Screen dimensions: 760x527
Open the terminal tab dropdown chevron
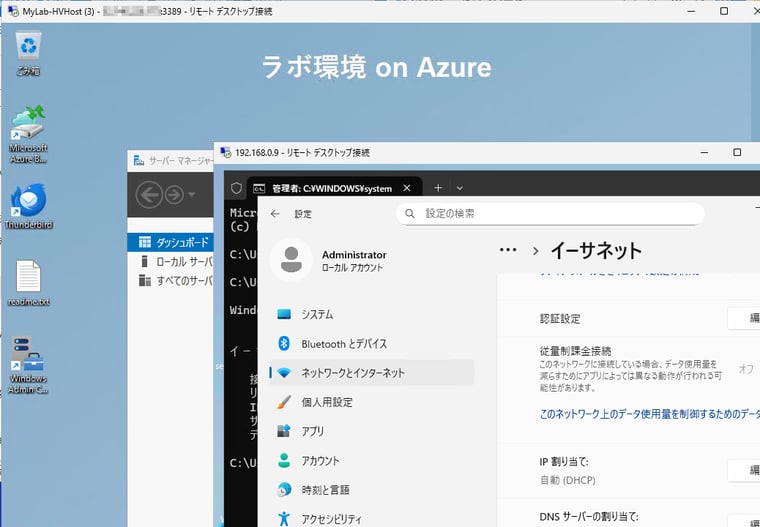[459, 188]
